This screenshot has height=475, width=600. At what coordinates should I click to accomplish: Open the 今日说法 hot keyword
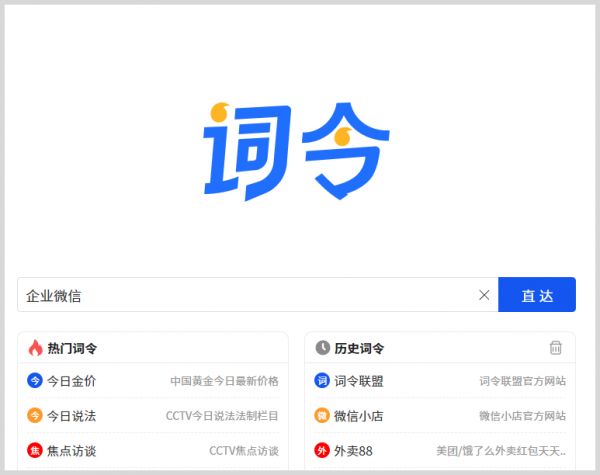[x=72, y=416]
